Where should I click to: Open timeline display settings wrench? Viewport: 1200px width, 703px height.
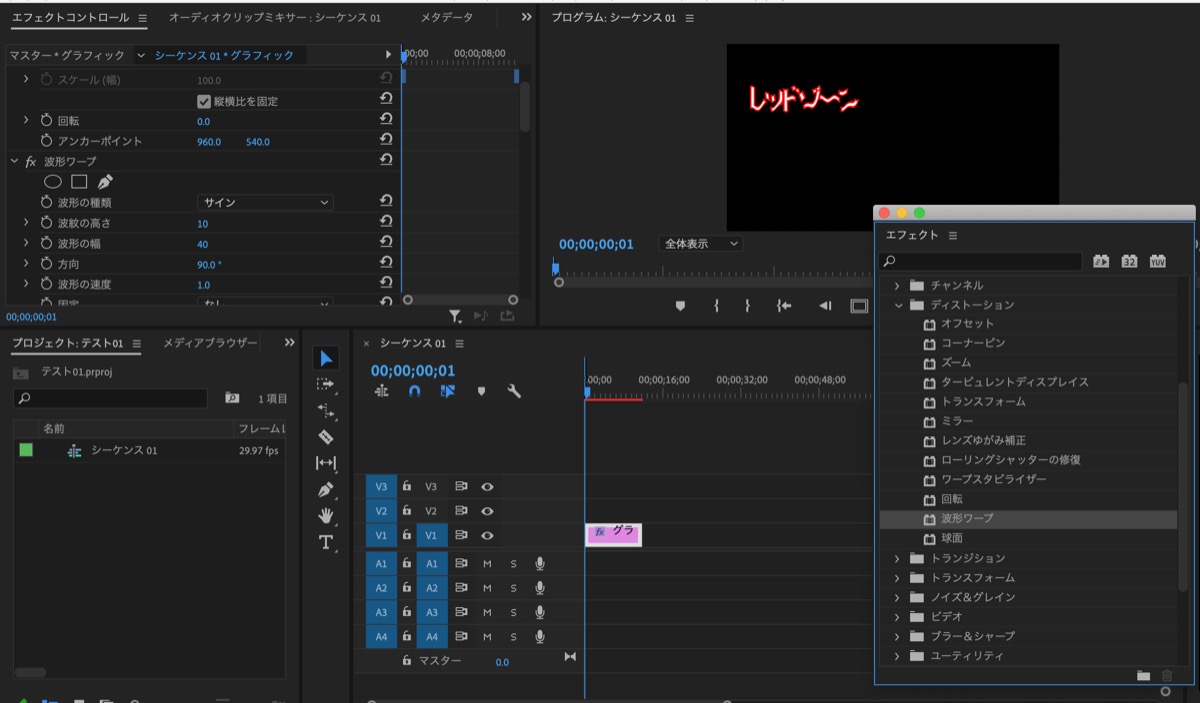pos(514,392)
